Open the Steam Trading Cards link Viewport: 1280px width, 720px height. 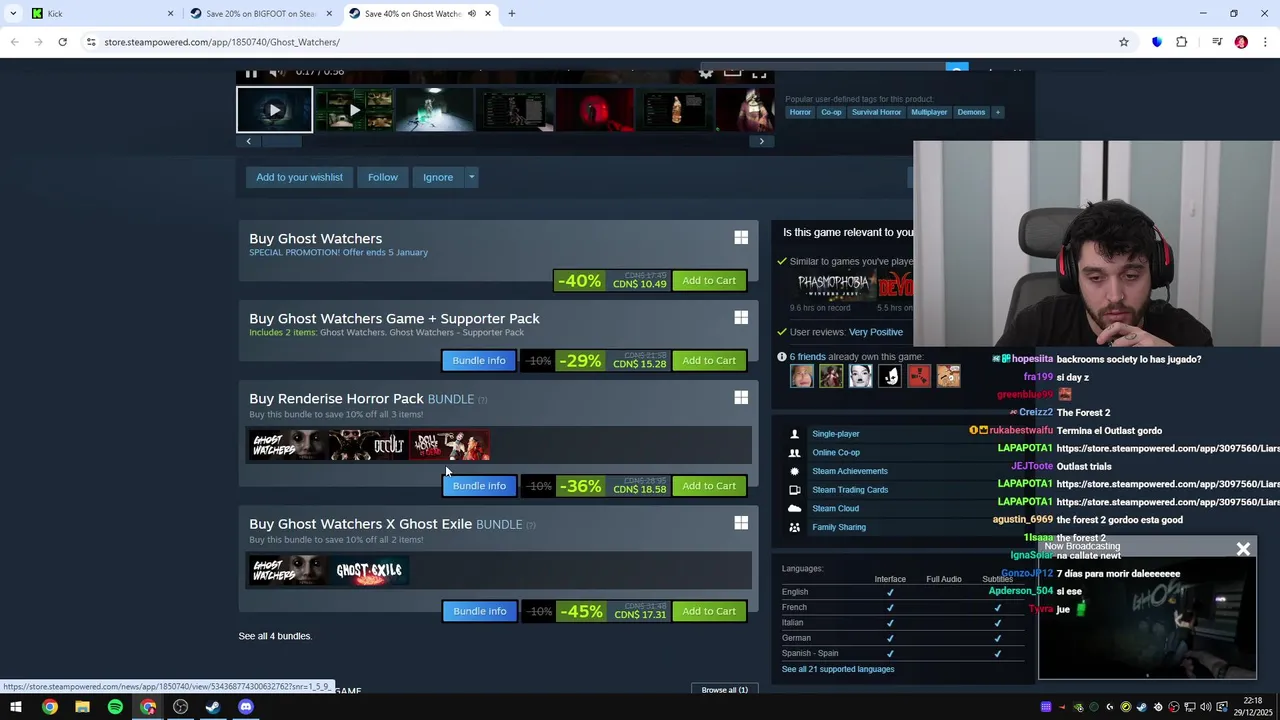[x=850, y=490]
